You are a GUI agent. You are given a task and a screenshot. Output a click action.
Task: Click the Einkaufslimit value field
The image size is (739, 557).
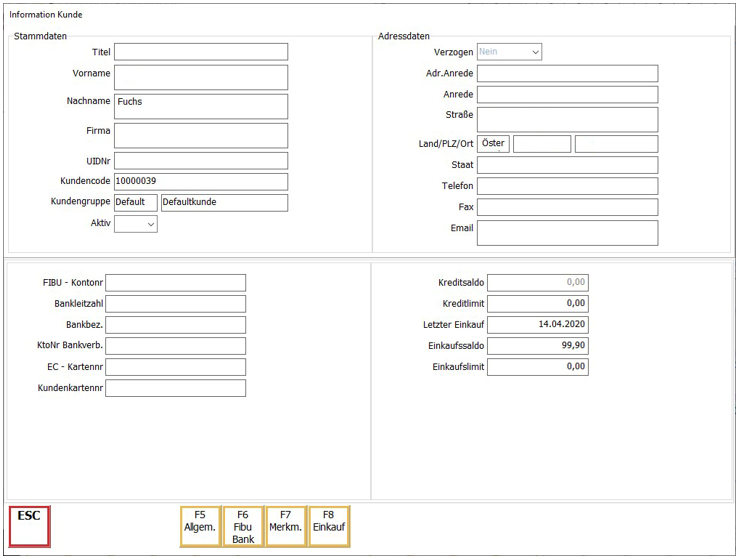point(538,367)
